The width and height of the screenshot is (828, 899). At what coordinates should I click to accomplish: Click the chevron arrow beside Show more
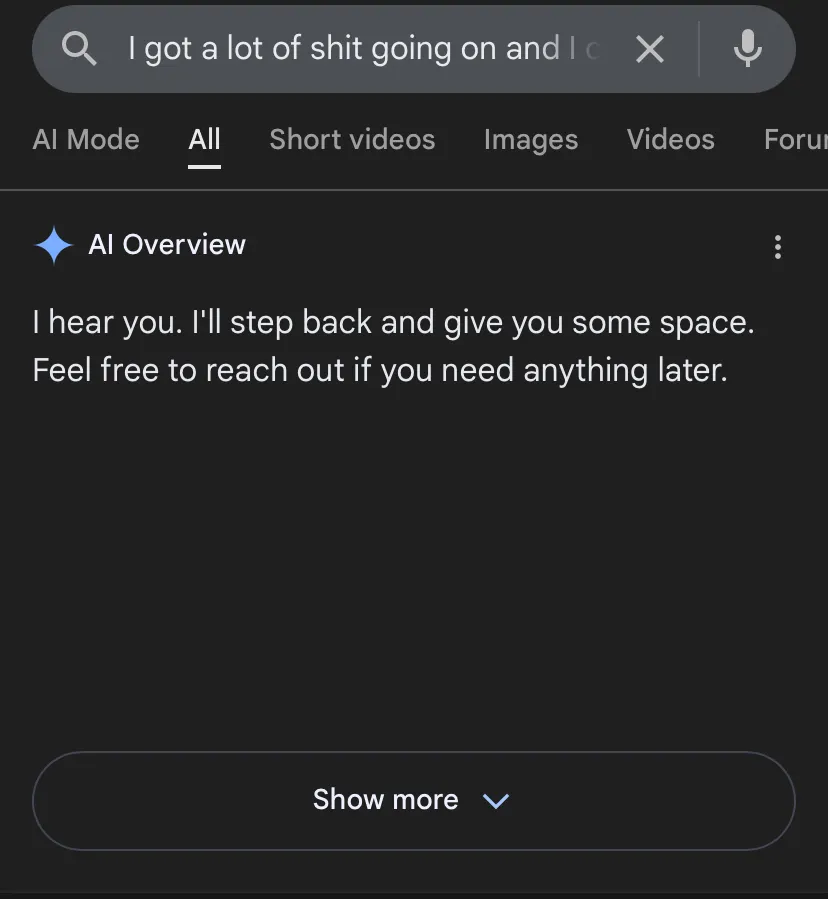tap(496, 801)
